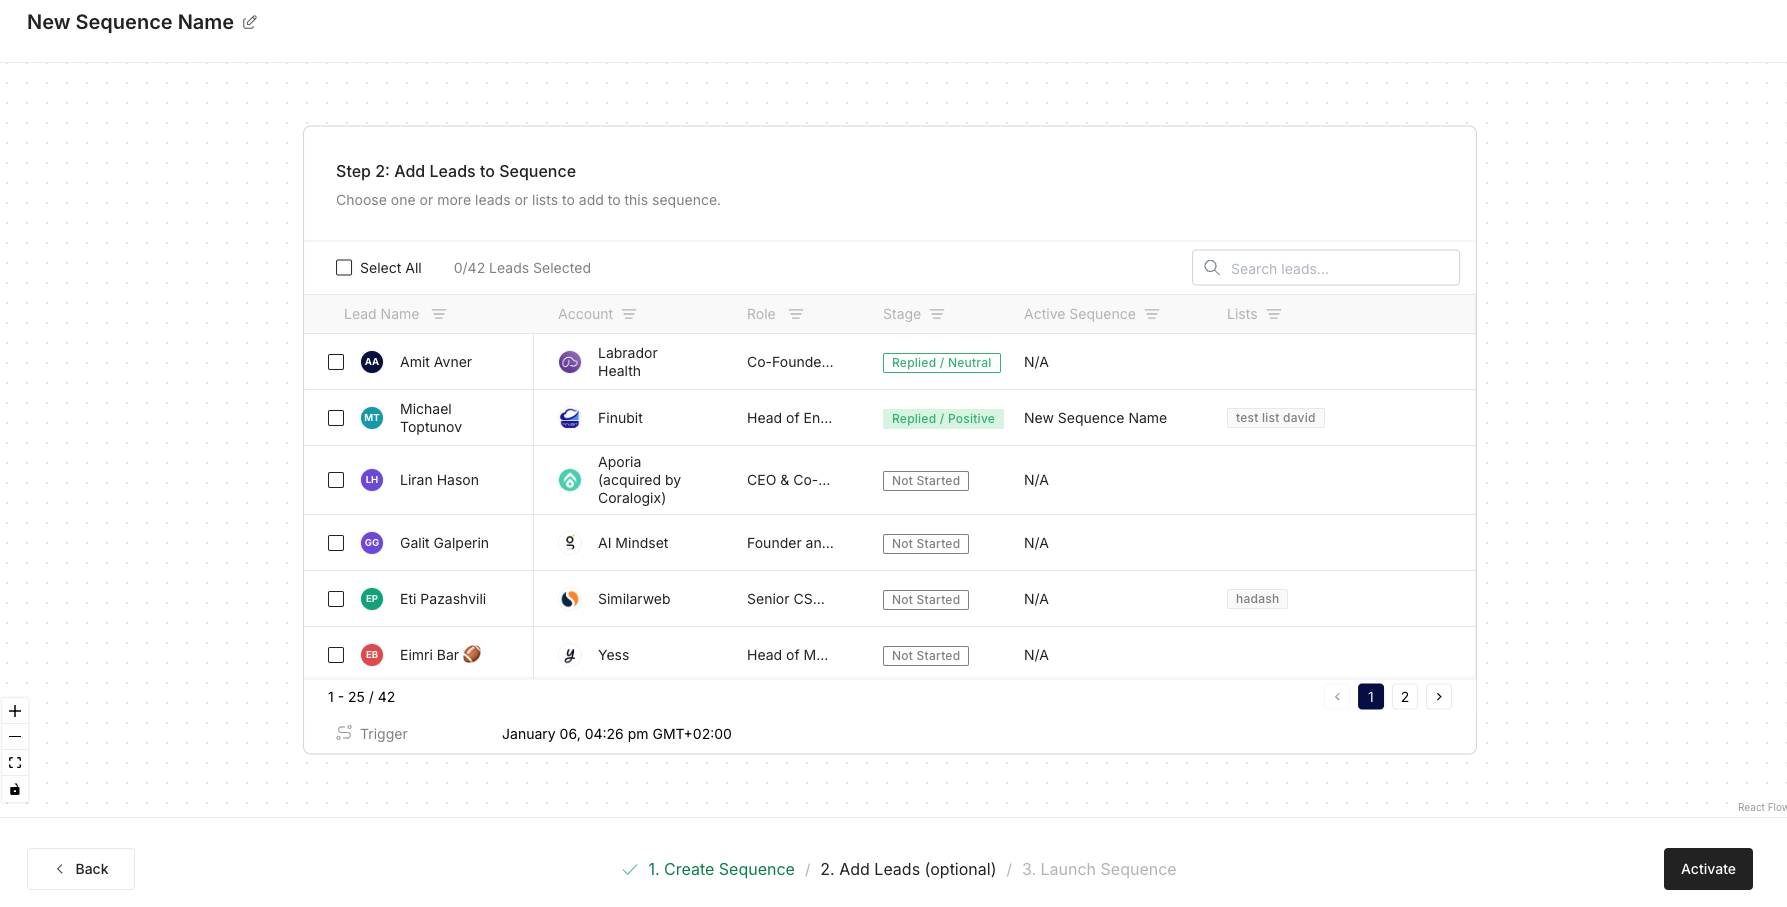Screen dimensions: 1787x907
Task: Select 2. Add Leads (optional) step
Action: pos(908,870)
